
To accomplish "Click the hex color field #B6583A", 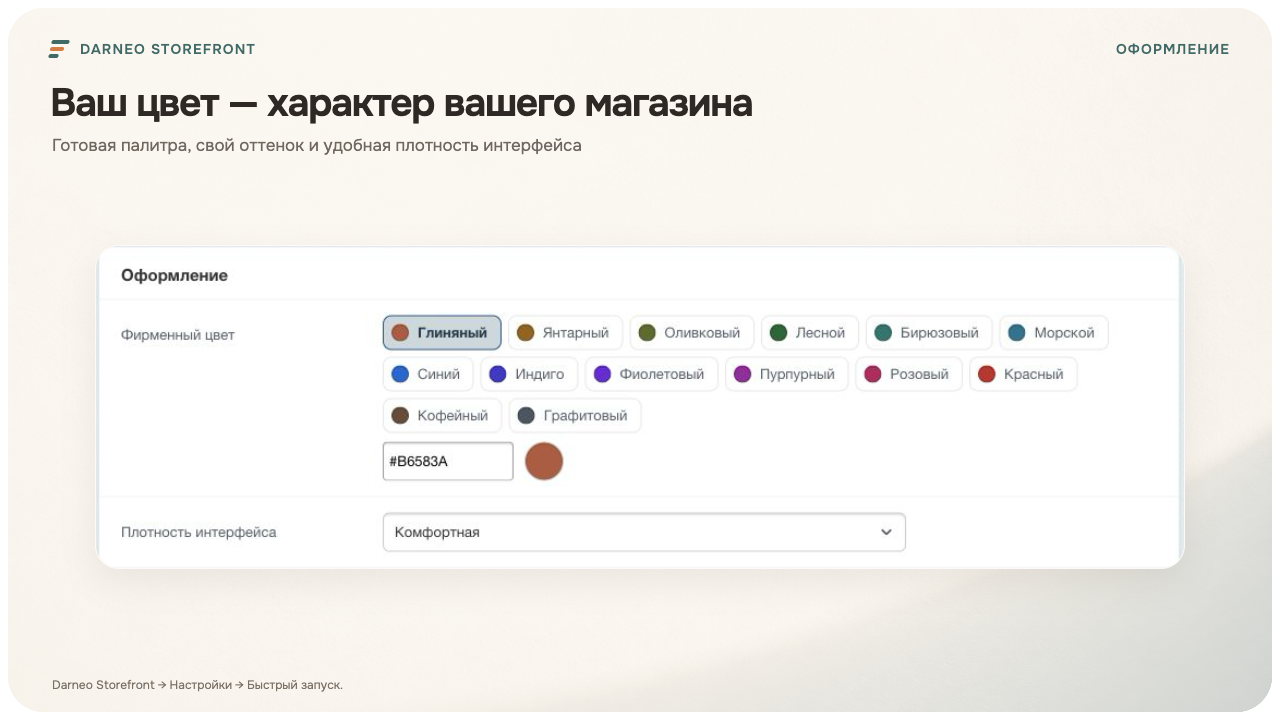I will pos(448,461).
